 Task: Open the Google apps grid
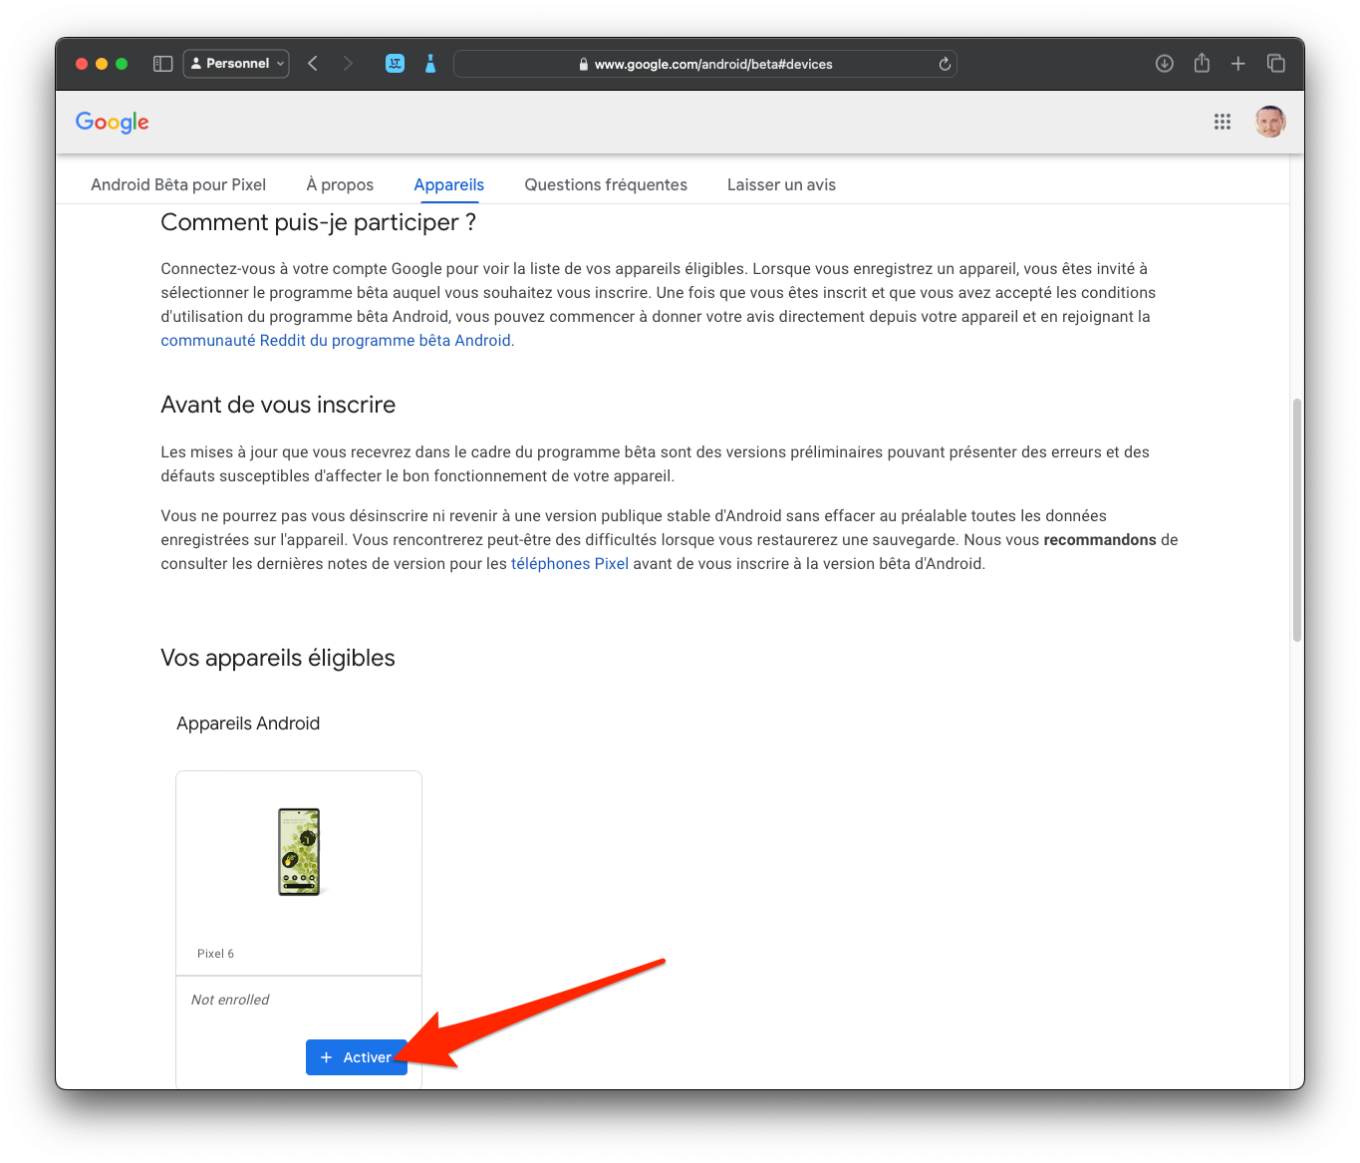click(1222, 122)
